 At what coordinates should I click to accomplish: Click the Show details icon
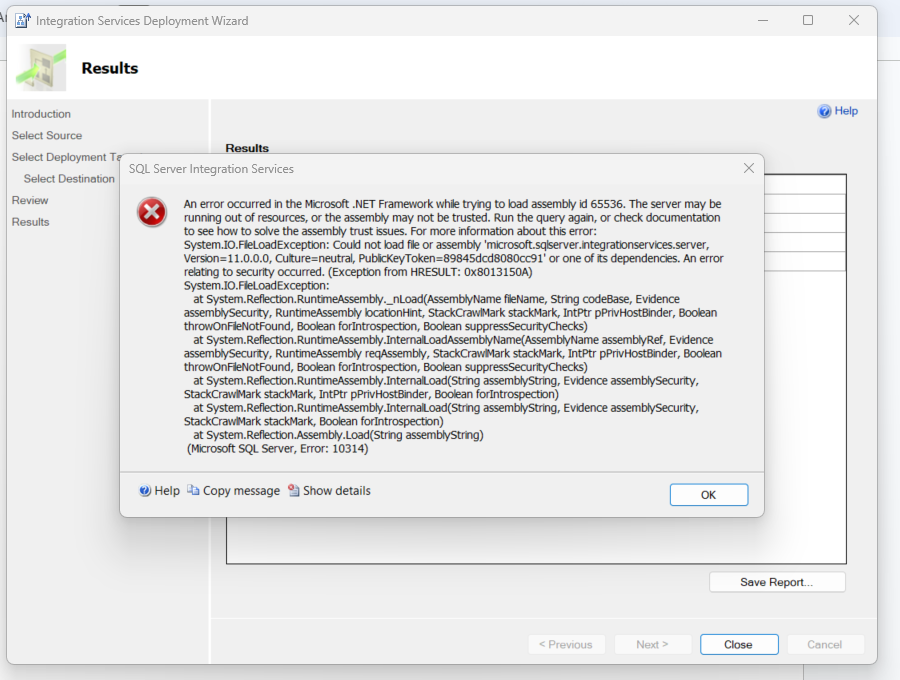click(x=294, y=490)
